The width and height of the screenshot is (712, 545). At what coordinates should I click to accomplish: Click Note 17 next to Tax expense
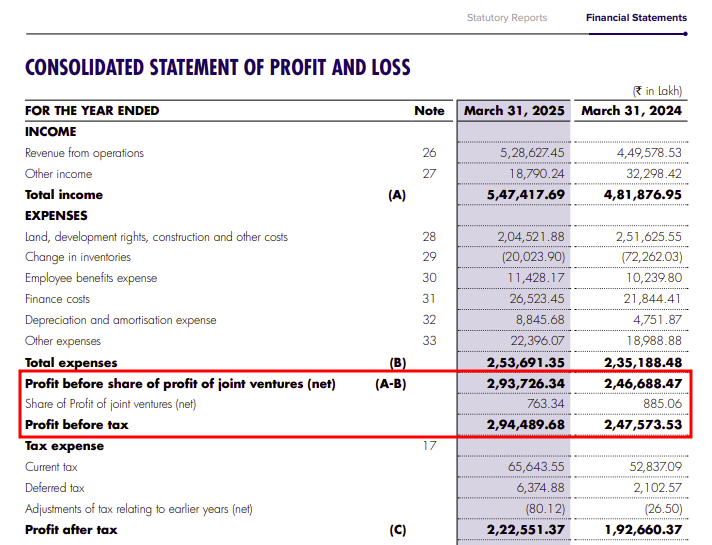430,446
